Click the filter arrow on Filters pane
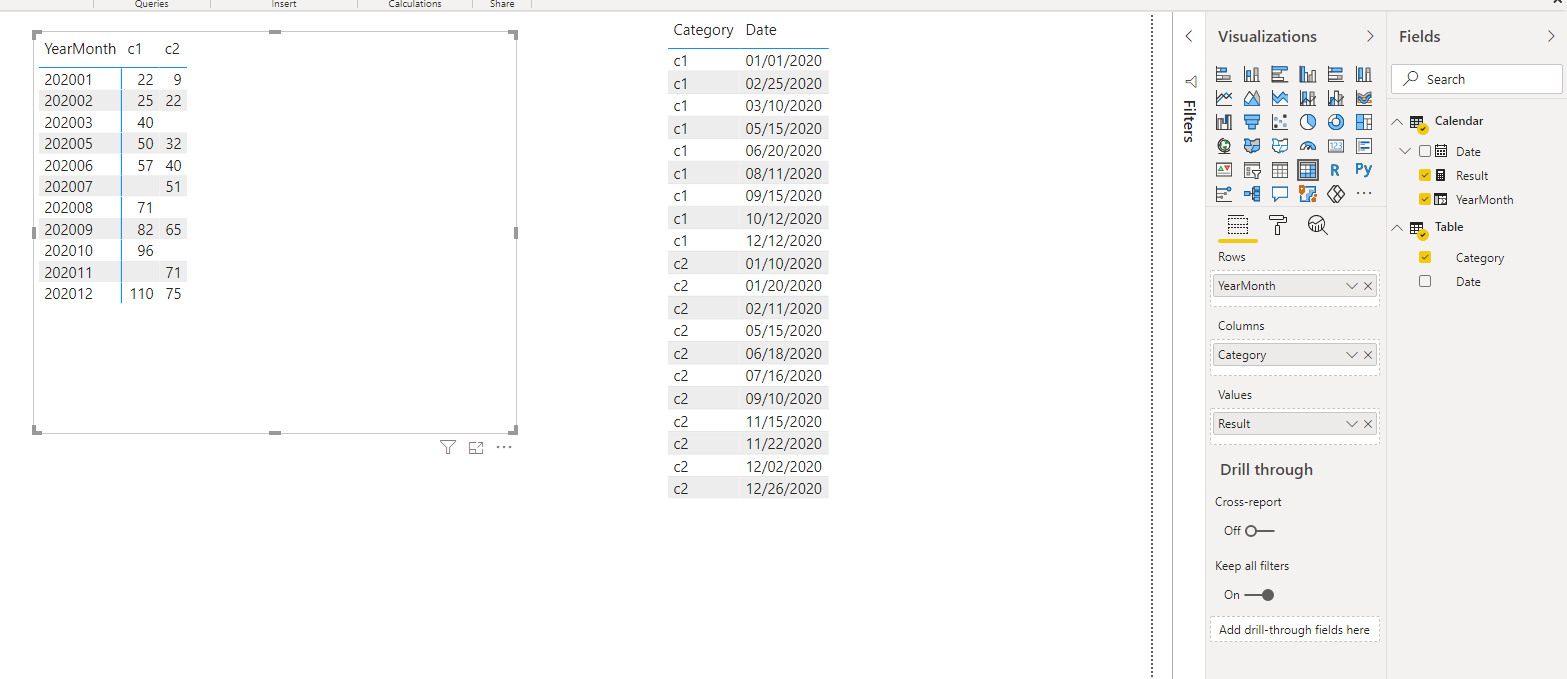1567x679 pixels. click(1190, 81)
